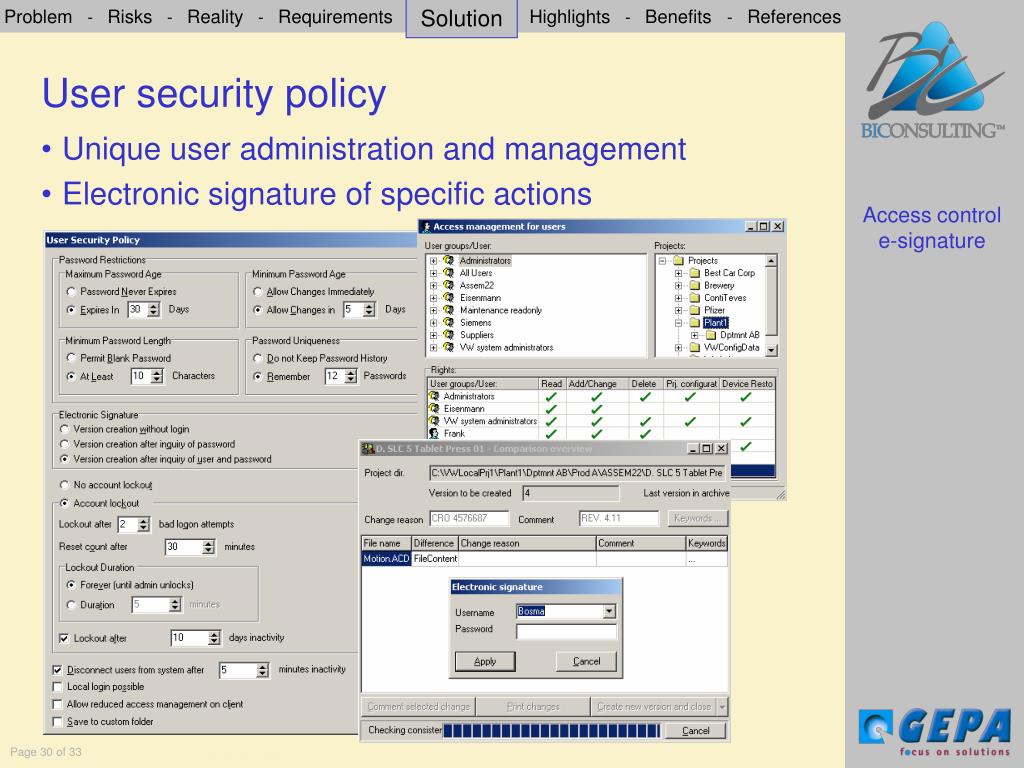Switch to the Benefits section tab

click(x=678, y=16)
